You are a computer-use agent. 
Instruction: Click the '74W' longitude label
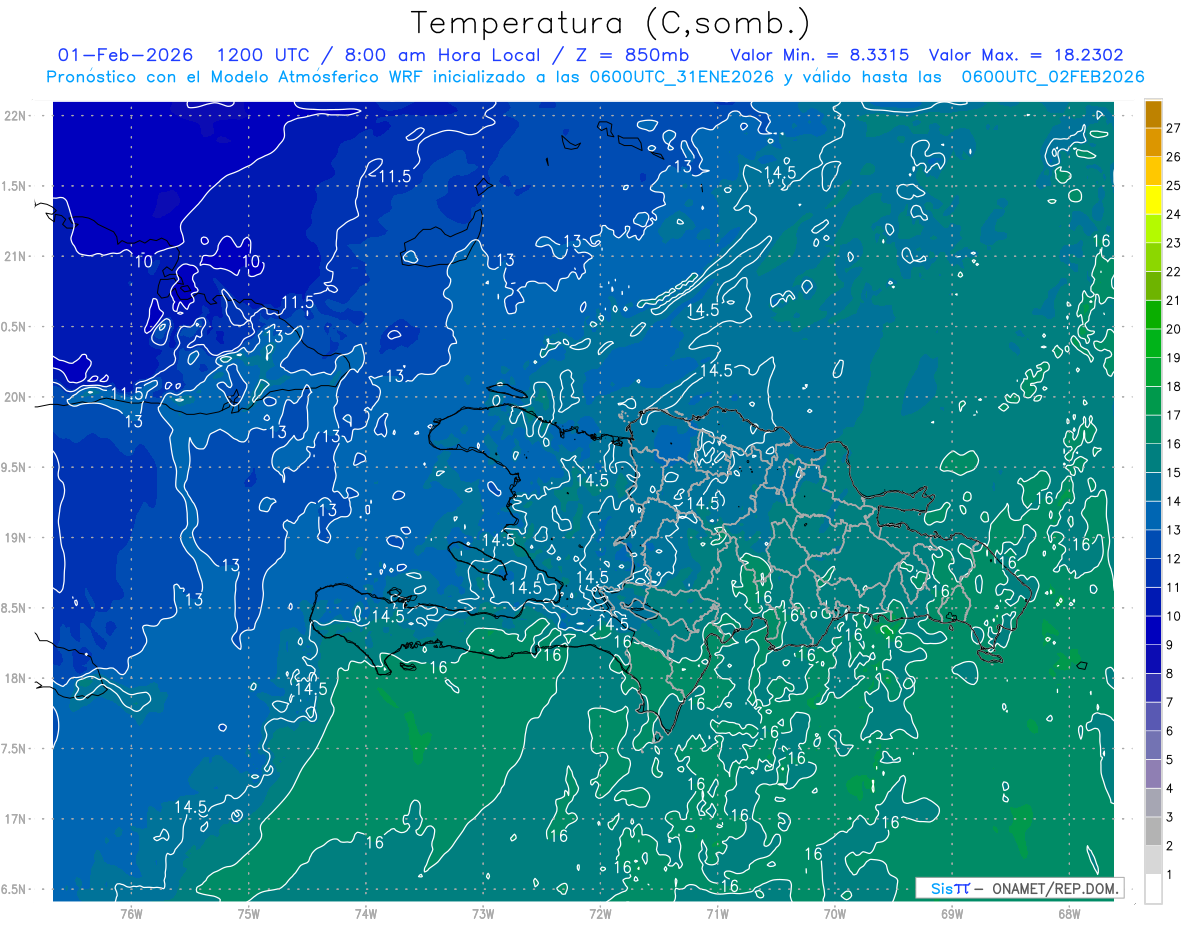click(x=365, y=913)
